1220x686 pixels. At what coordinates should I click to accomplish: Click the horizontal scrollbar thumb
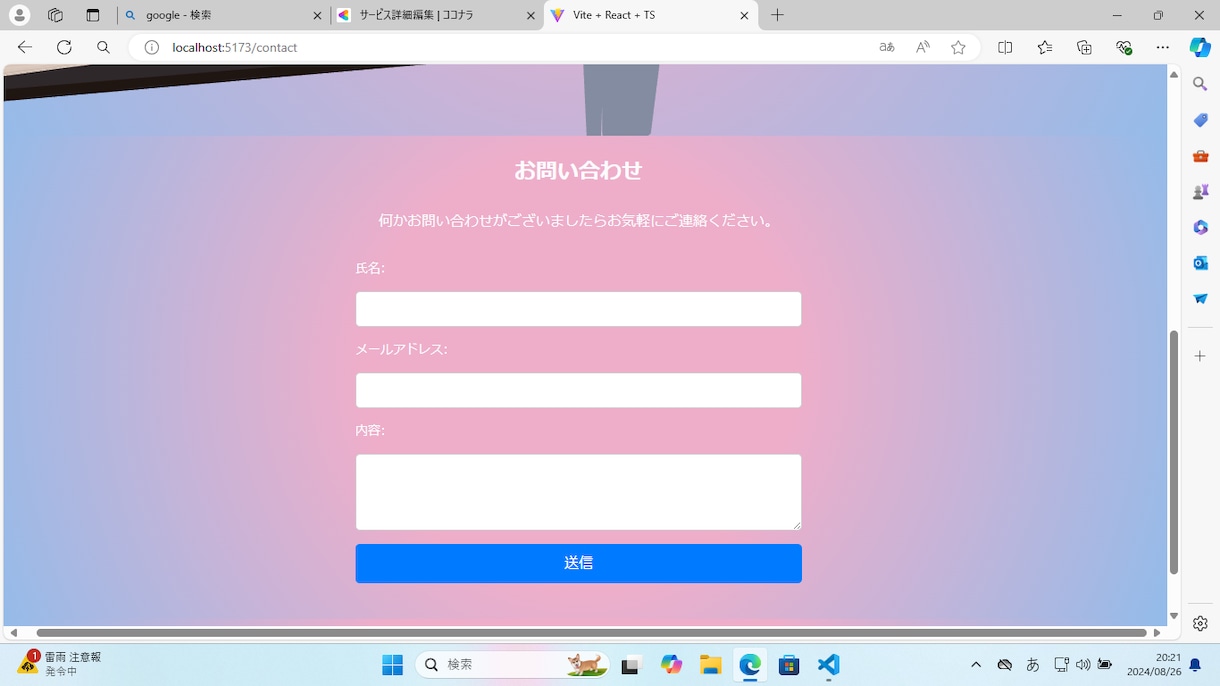coord(591,632)
